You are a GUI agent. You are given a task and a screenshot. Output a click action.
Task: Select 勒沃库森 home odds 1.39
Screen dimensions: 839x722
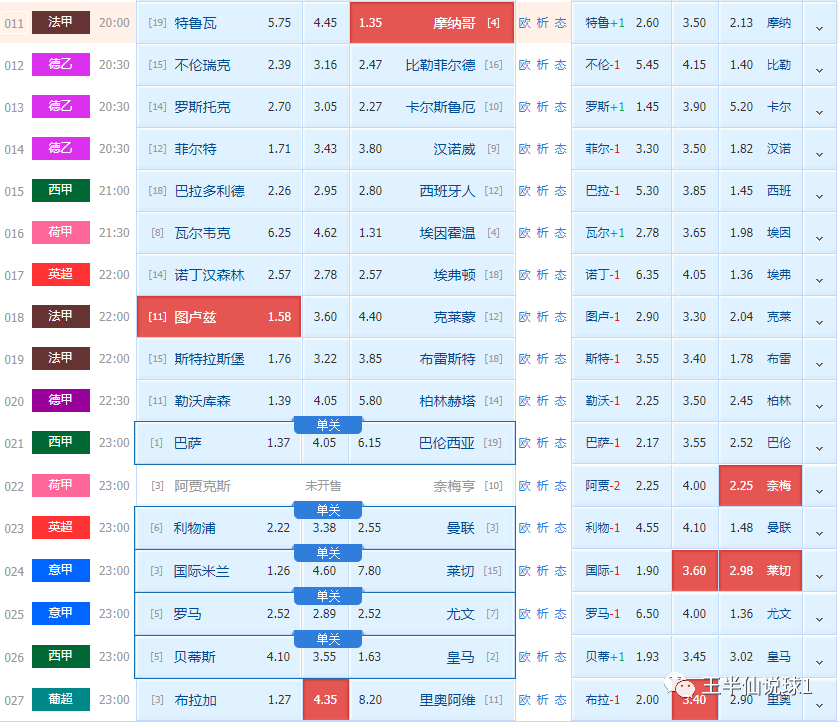pos(219,401)
